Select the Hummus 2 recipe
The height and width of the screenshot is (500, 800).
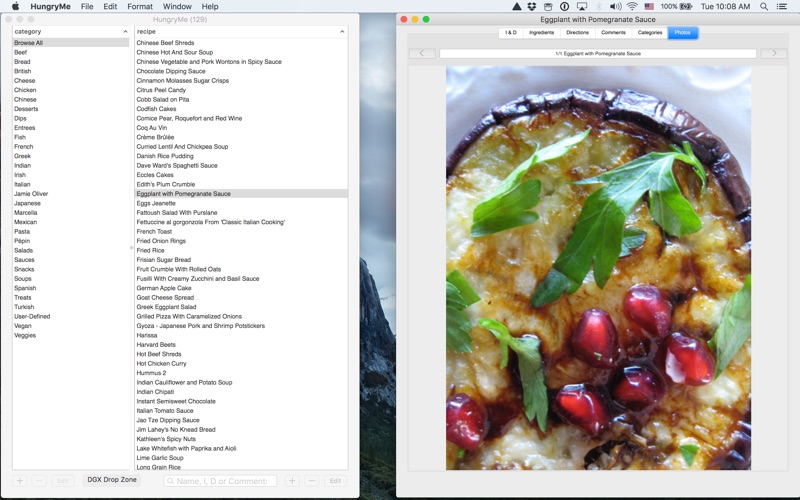[241, 373]
